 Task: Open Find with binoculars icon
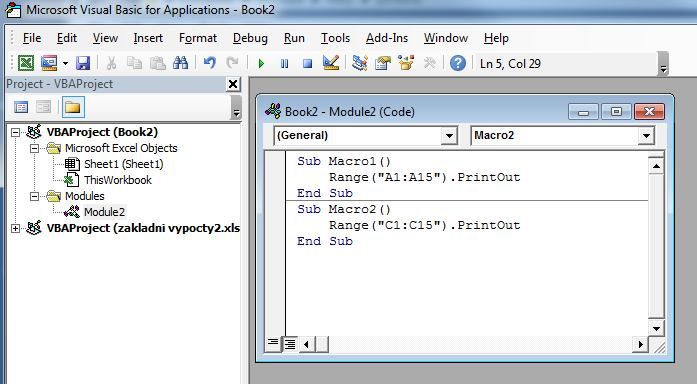[x=180, y=63]
